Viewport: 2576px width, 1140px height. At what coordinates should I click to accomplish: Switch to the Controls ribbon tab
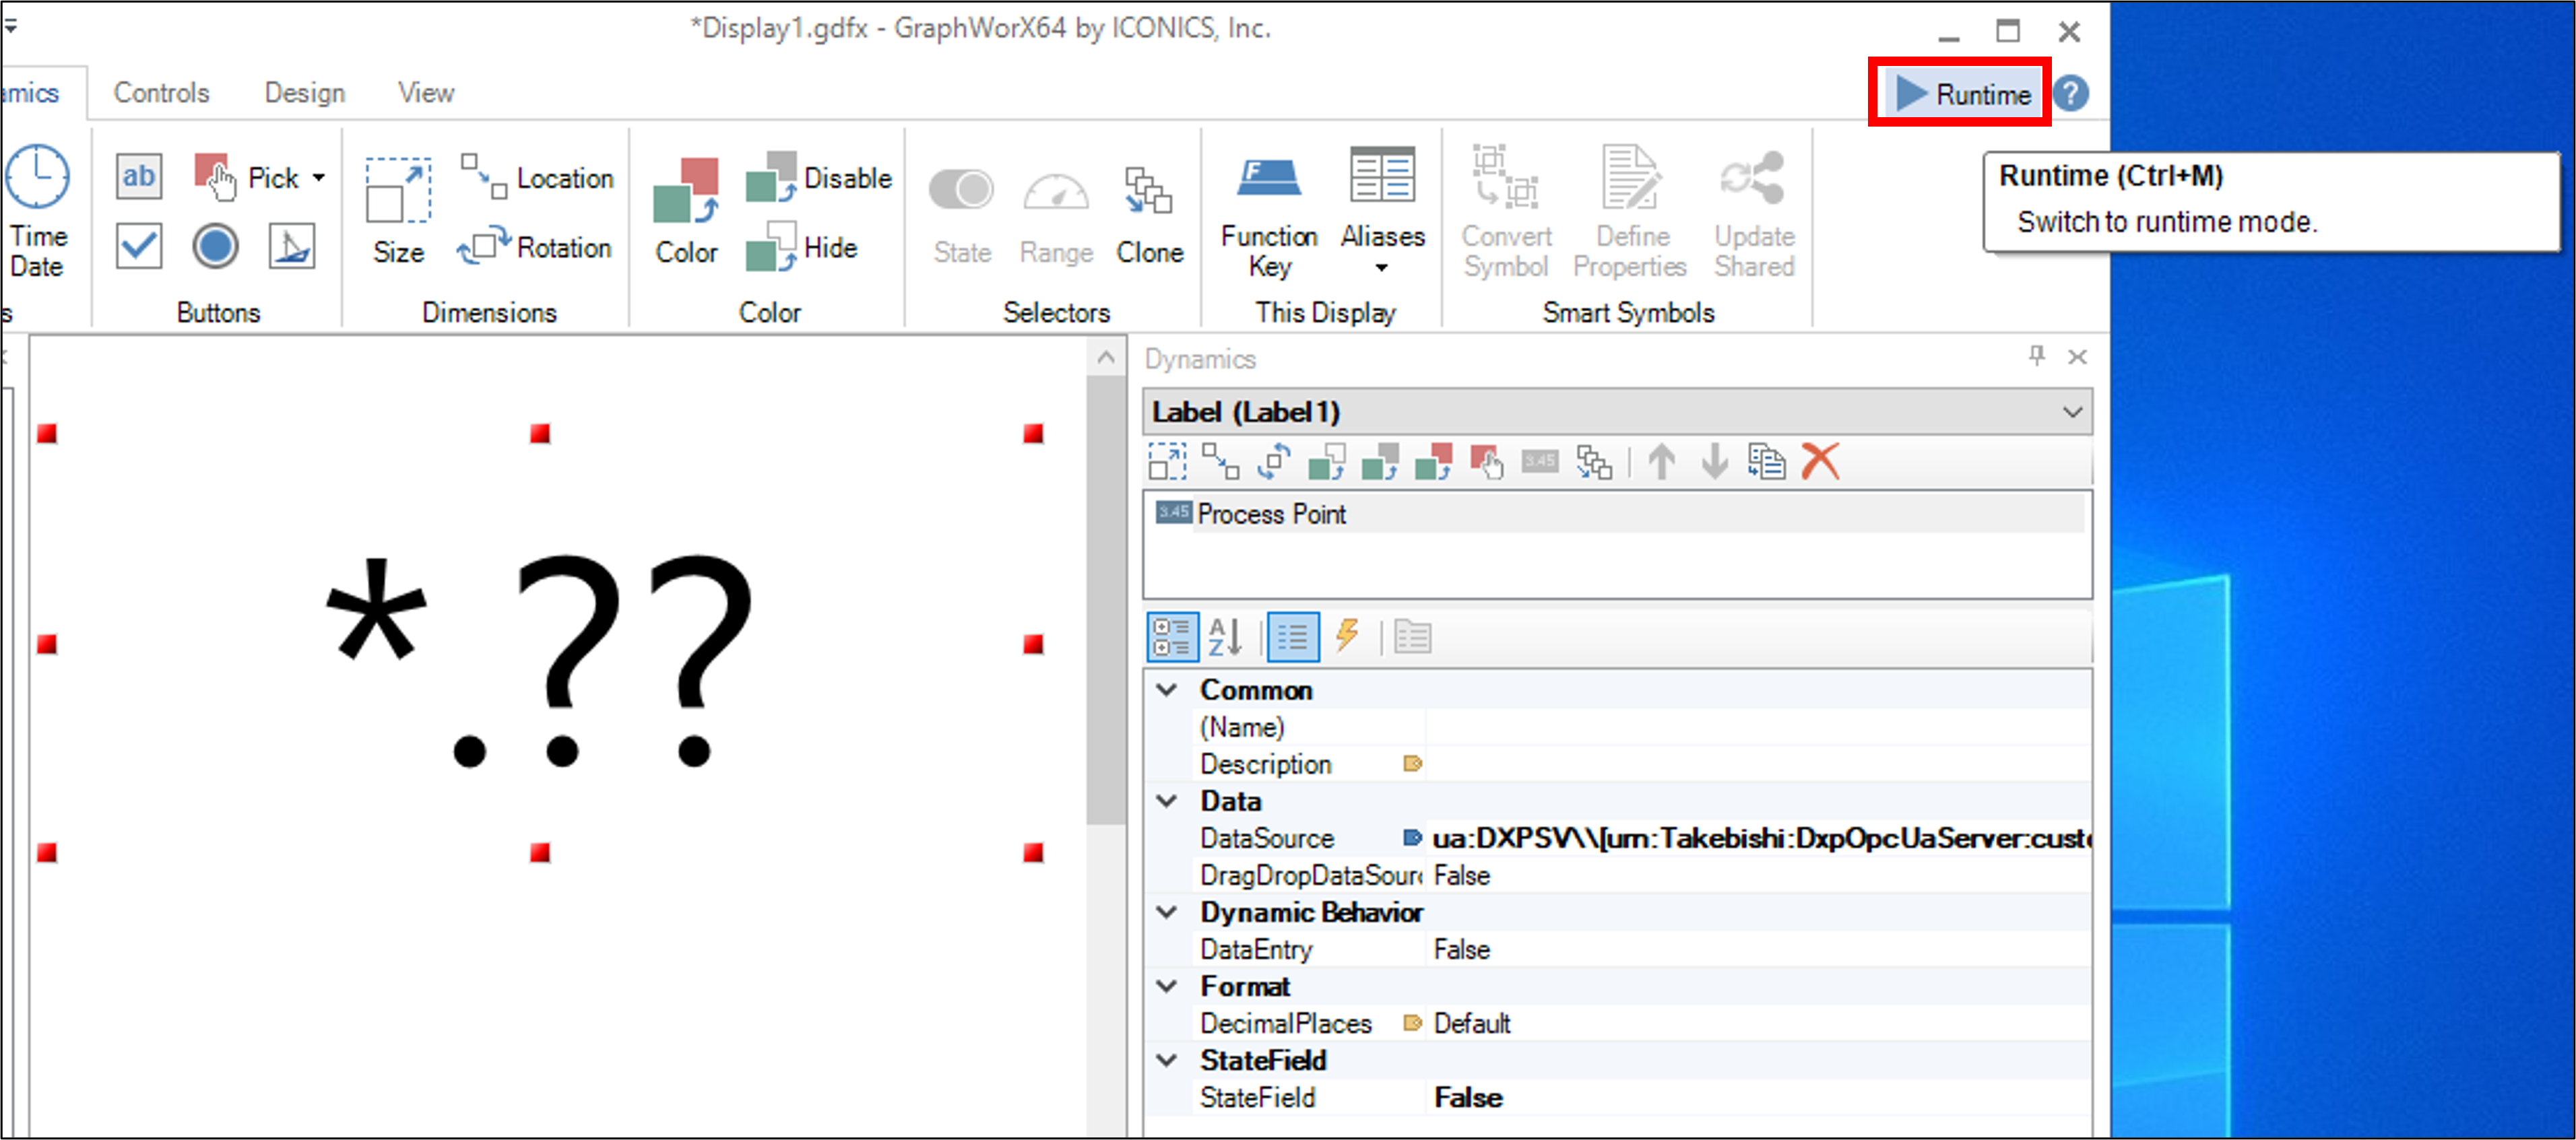161,93
